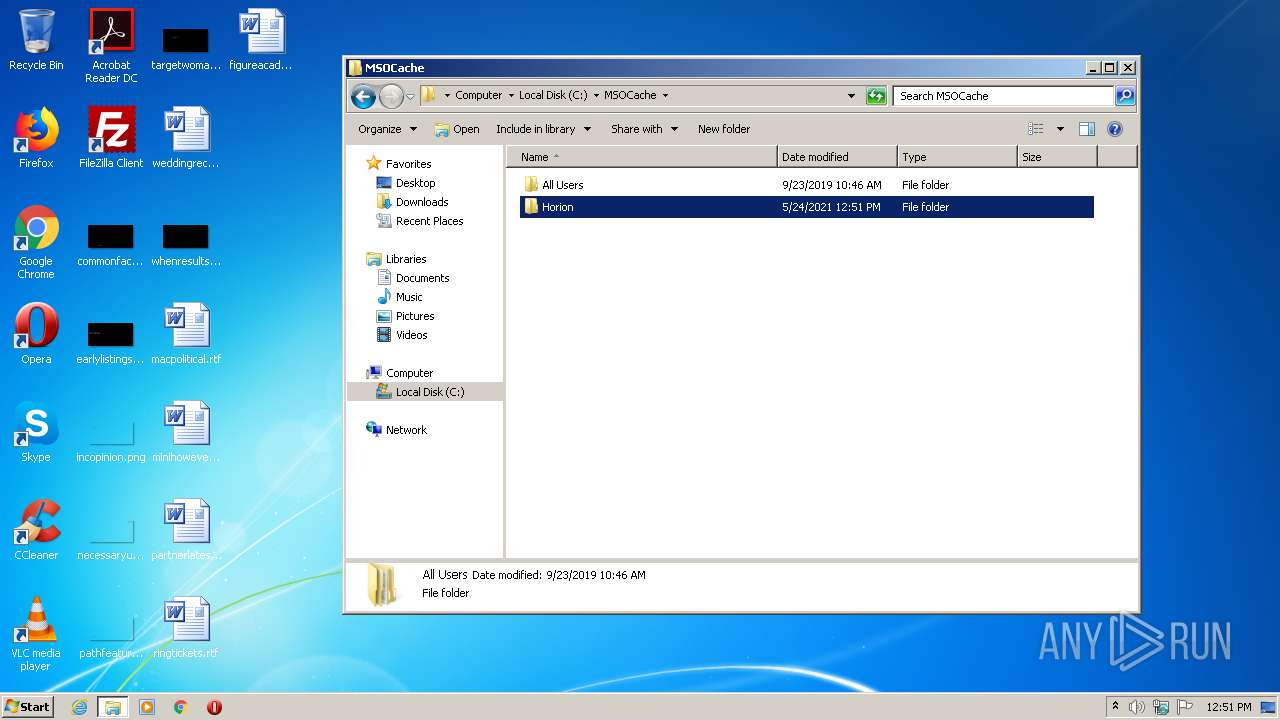Open the recent pages dropdown arrow
1280x720 pixels.
point(410,97)
